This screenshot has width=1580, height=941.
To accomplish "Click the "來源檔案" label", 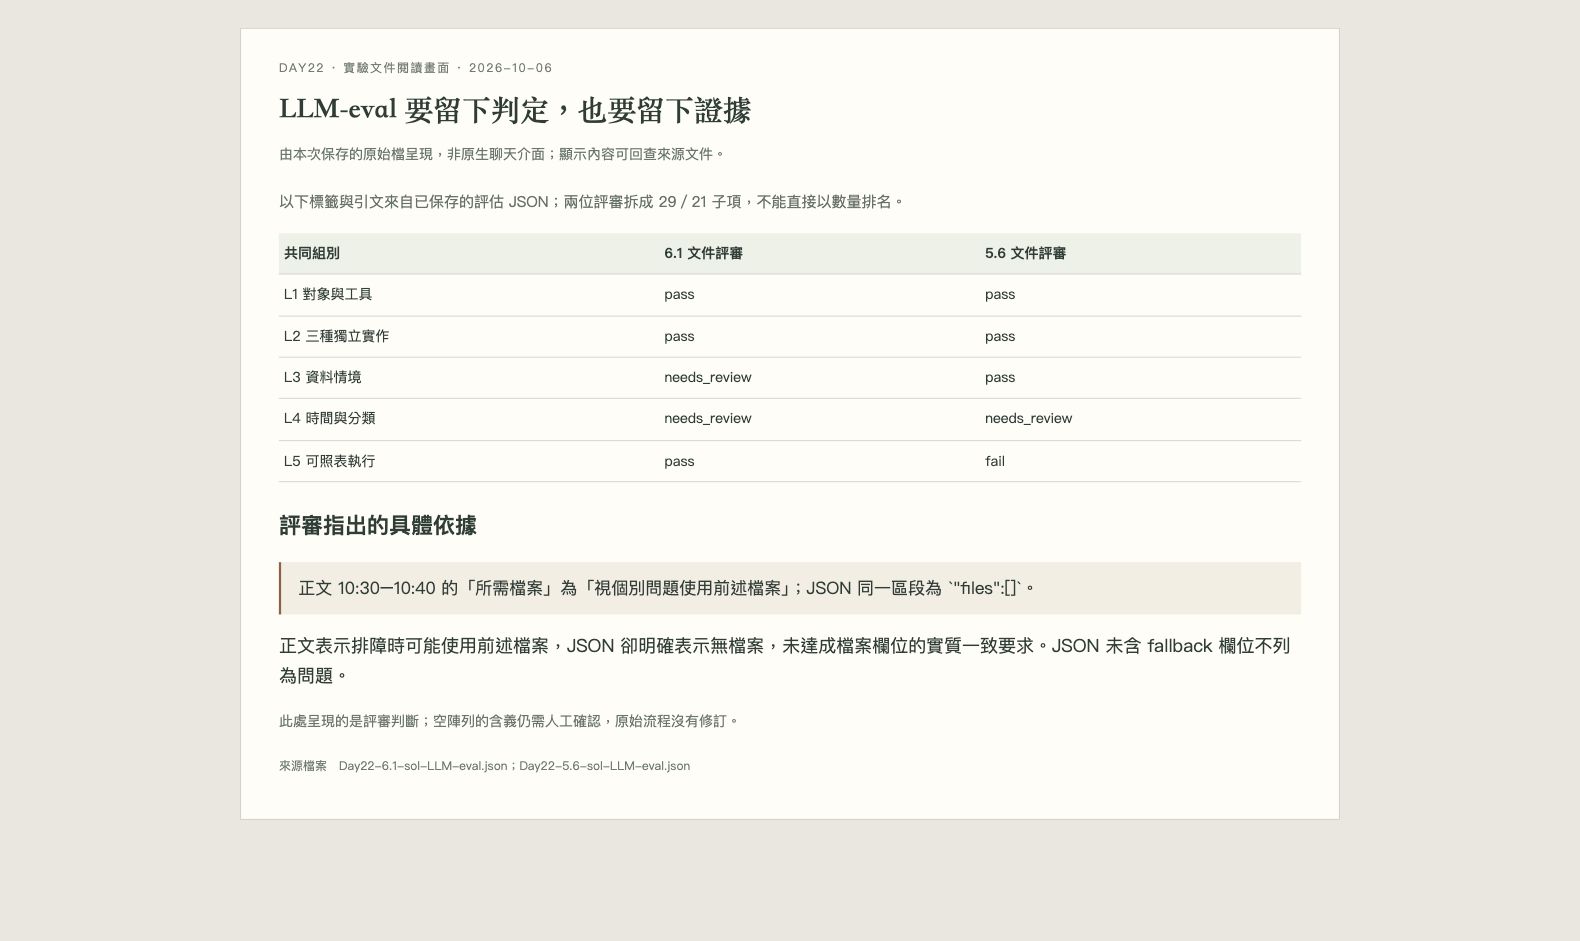I will pyautogui.click(x=303, y=766).
